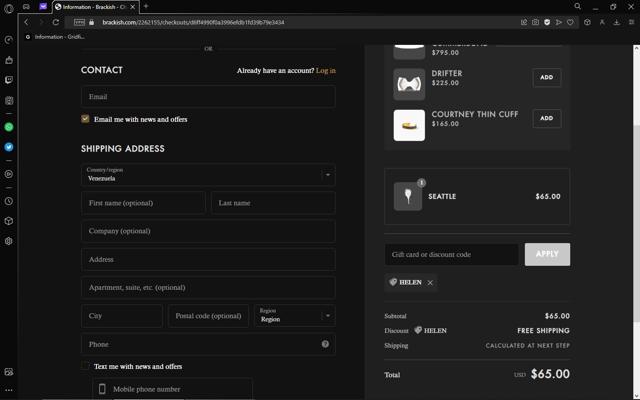This screenshot has width=640, height=400.
Task: Add page to bookmarks heart icon
Action: (570, 22)
